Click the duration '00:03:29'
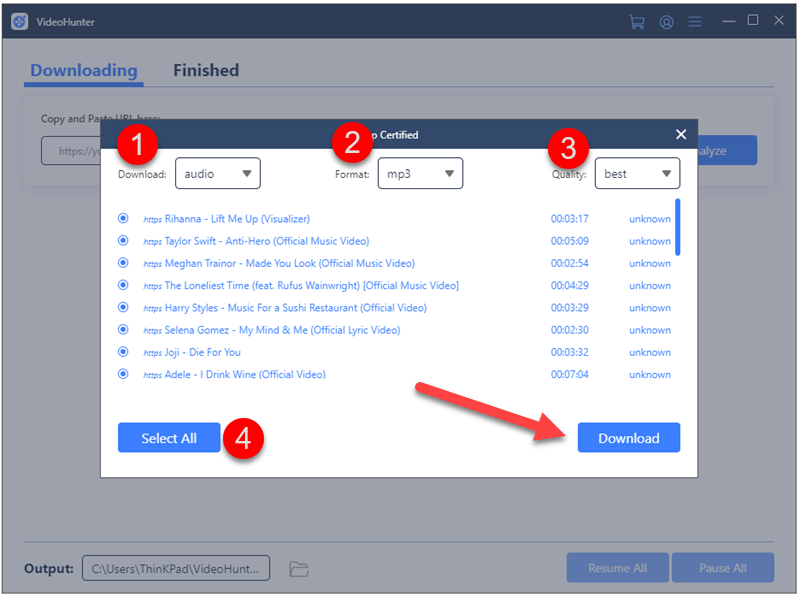This screenshot has width=800, height=597. [569, 308]
